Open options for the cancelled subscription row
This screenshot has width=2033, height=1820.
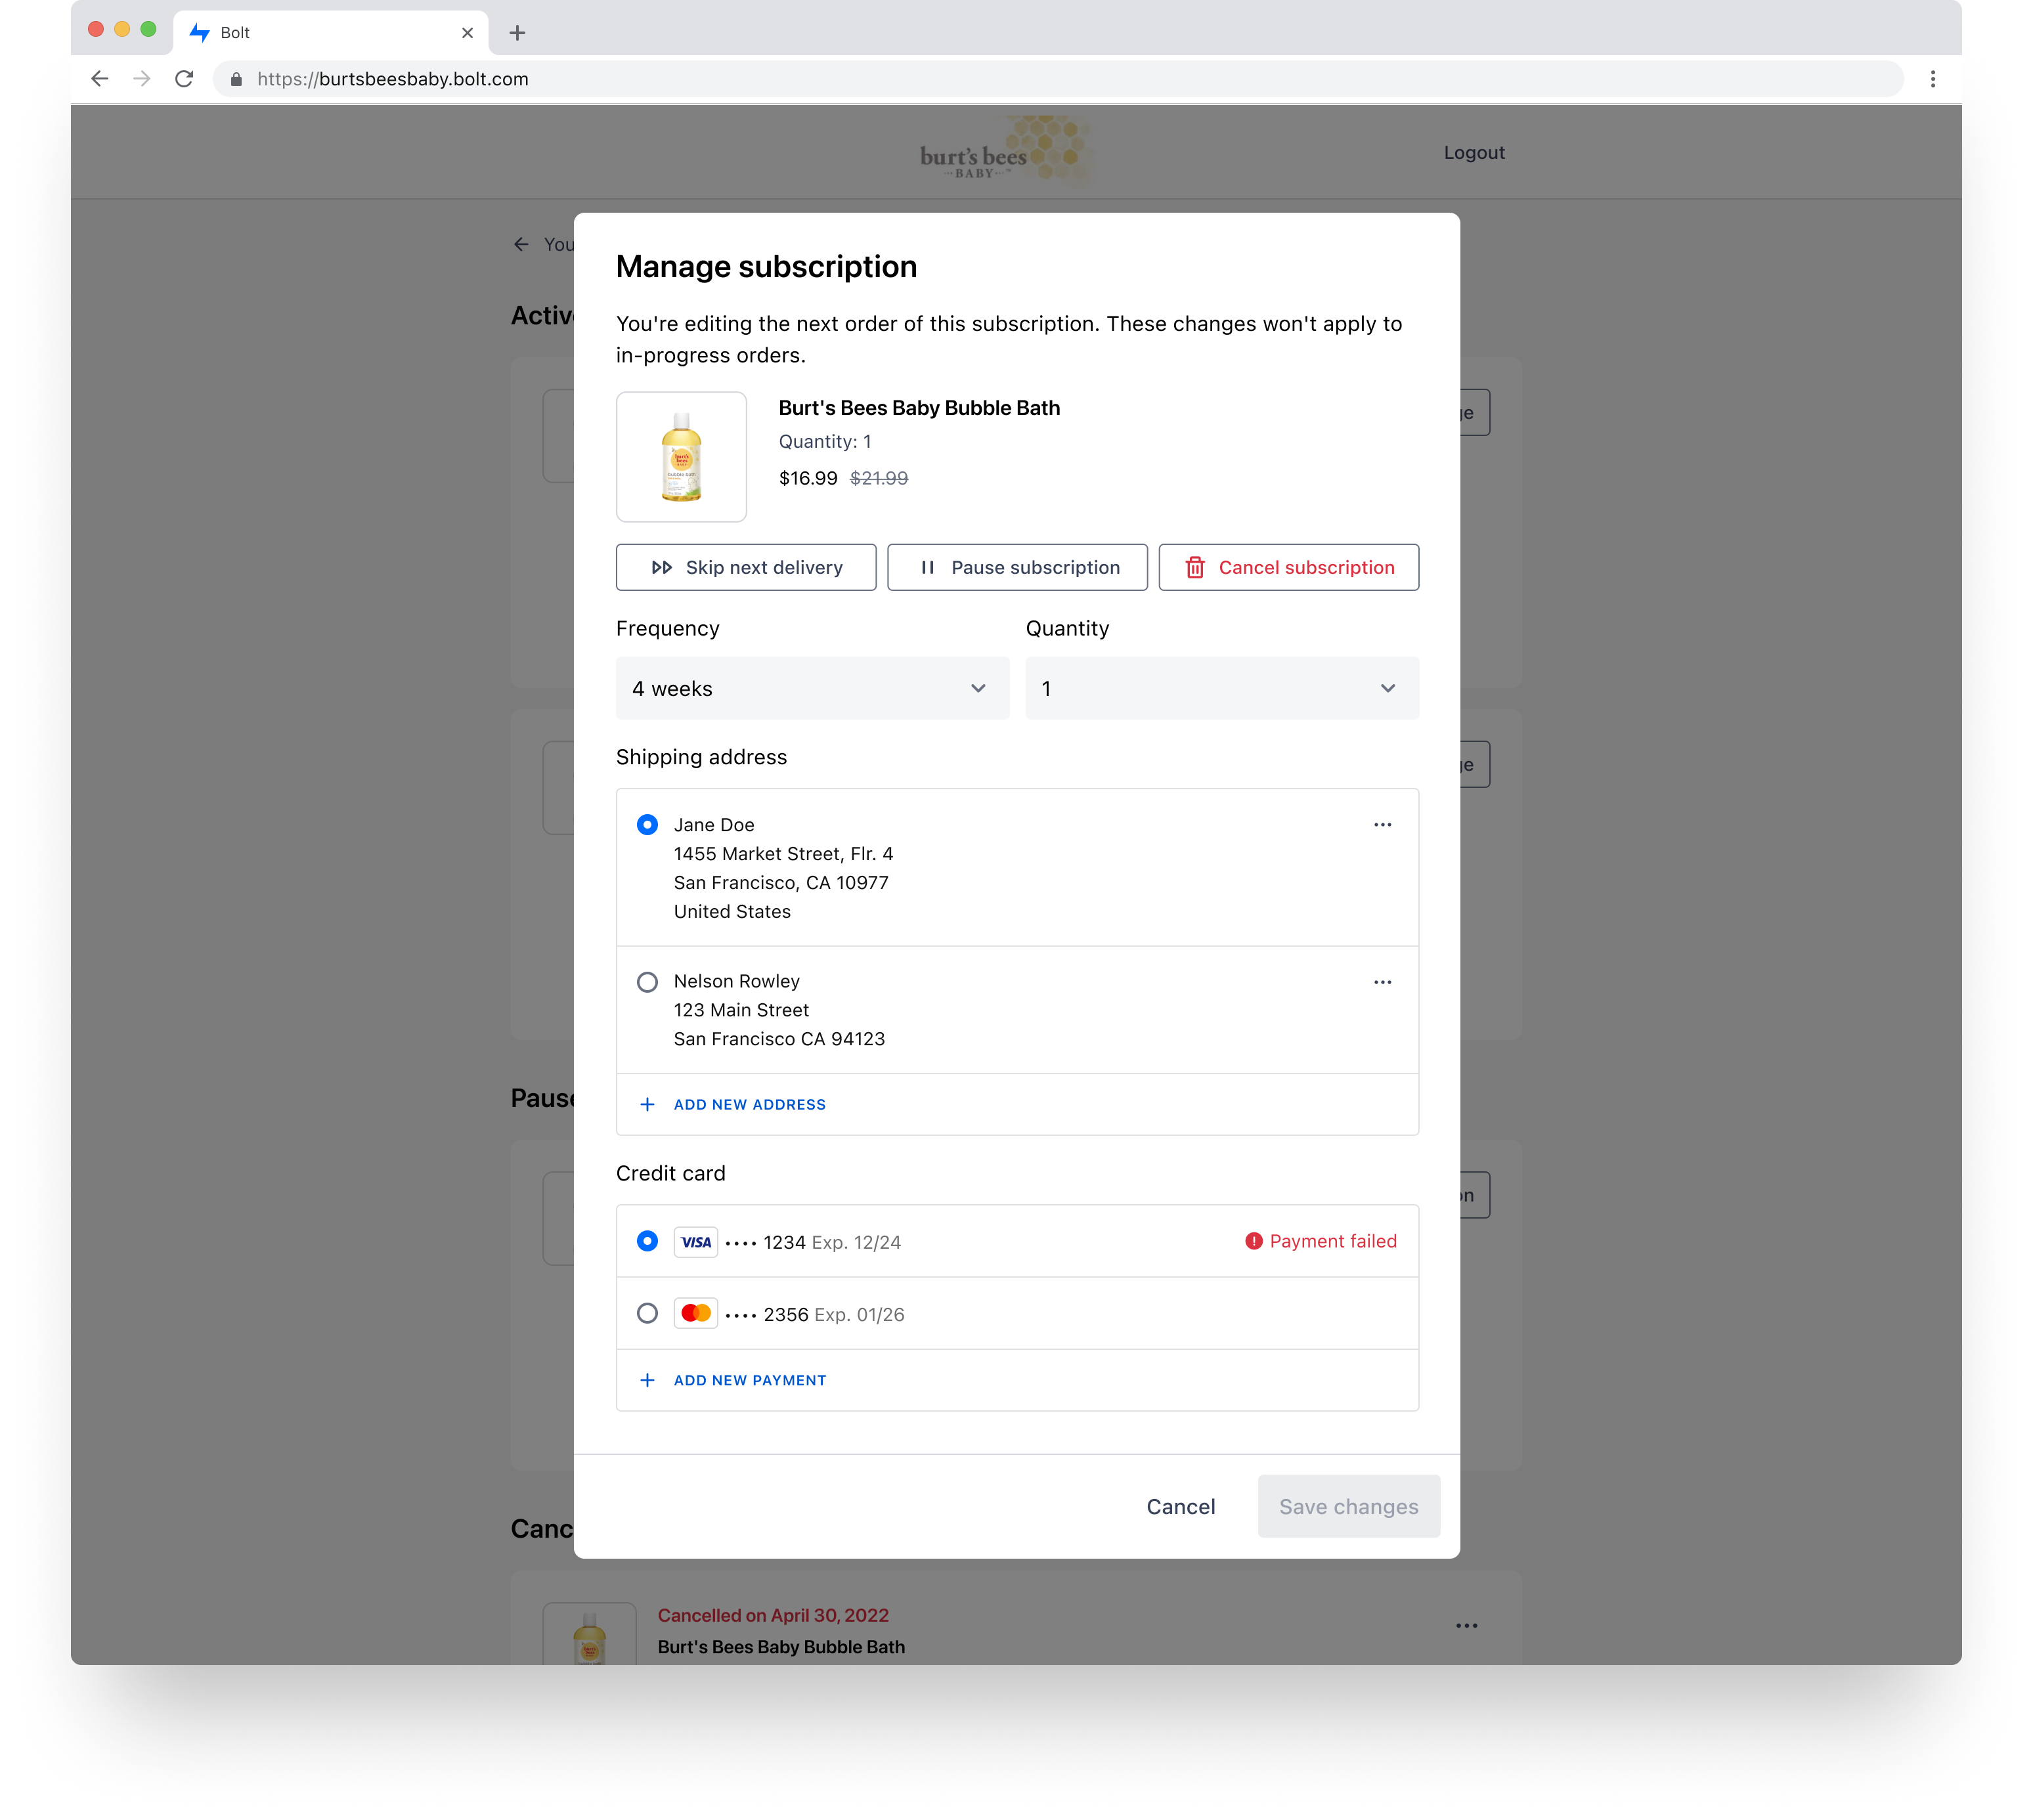pos(1466,1625)
